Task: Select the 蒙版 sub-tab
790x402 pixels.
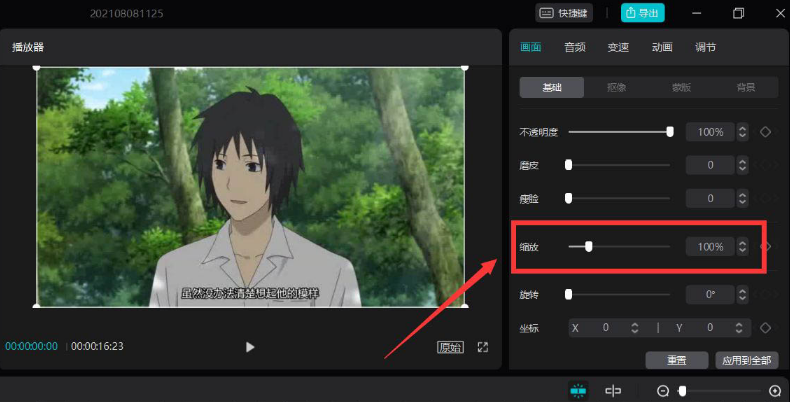Action: click(681, 88)
